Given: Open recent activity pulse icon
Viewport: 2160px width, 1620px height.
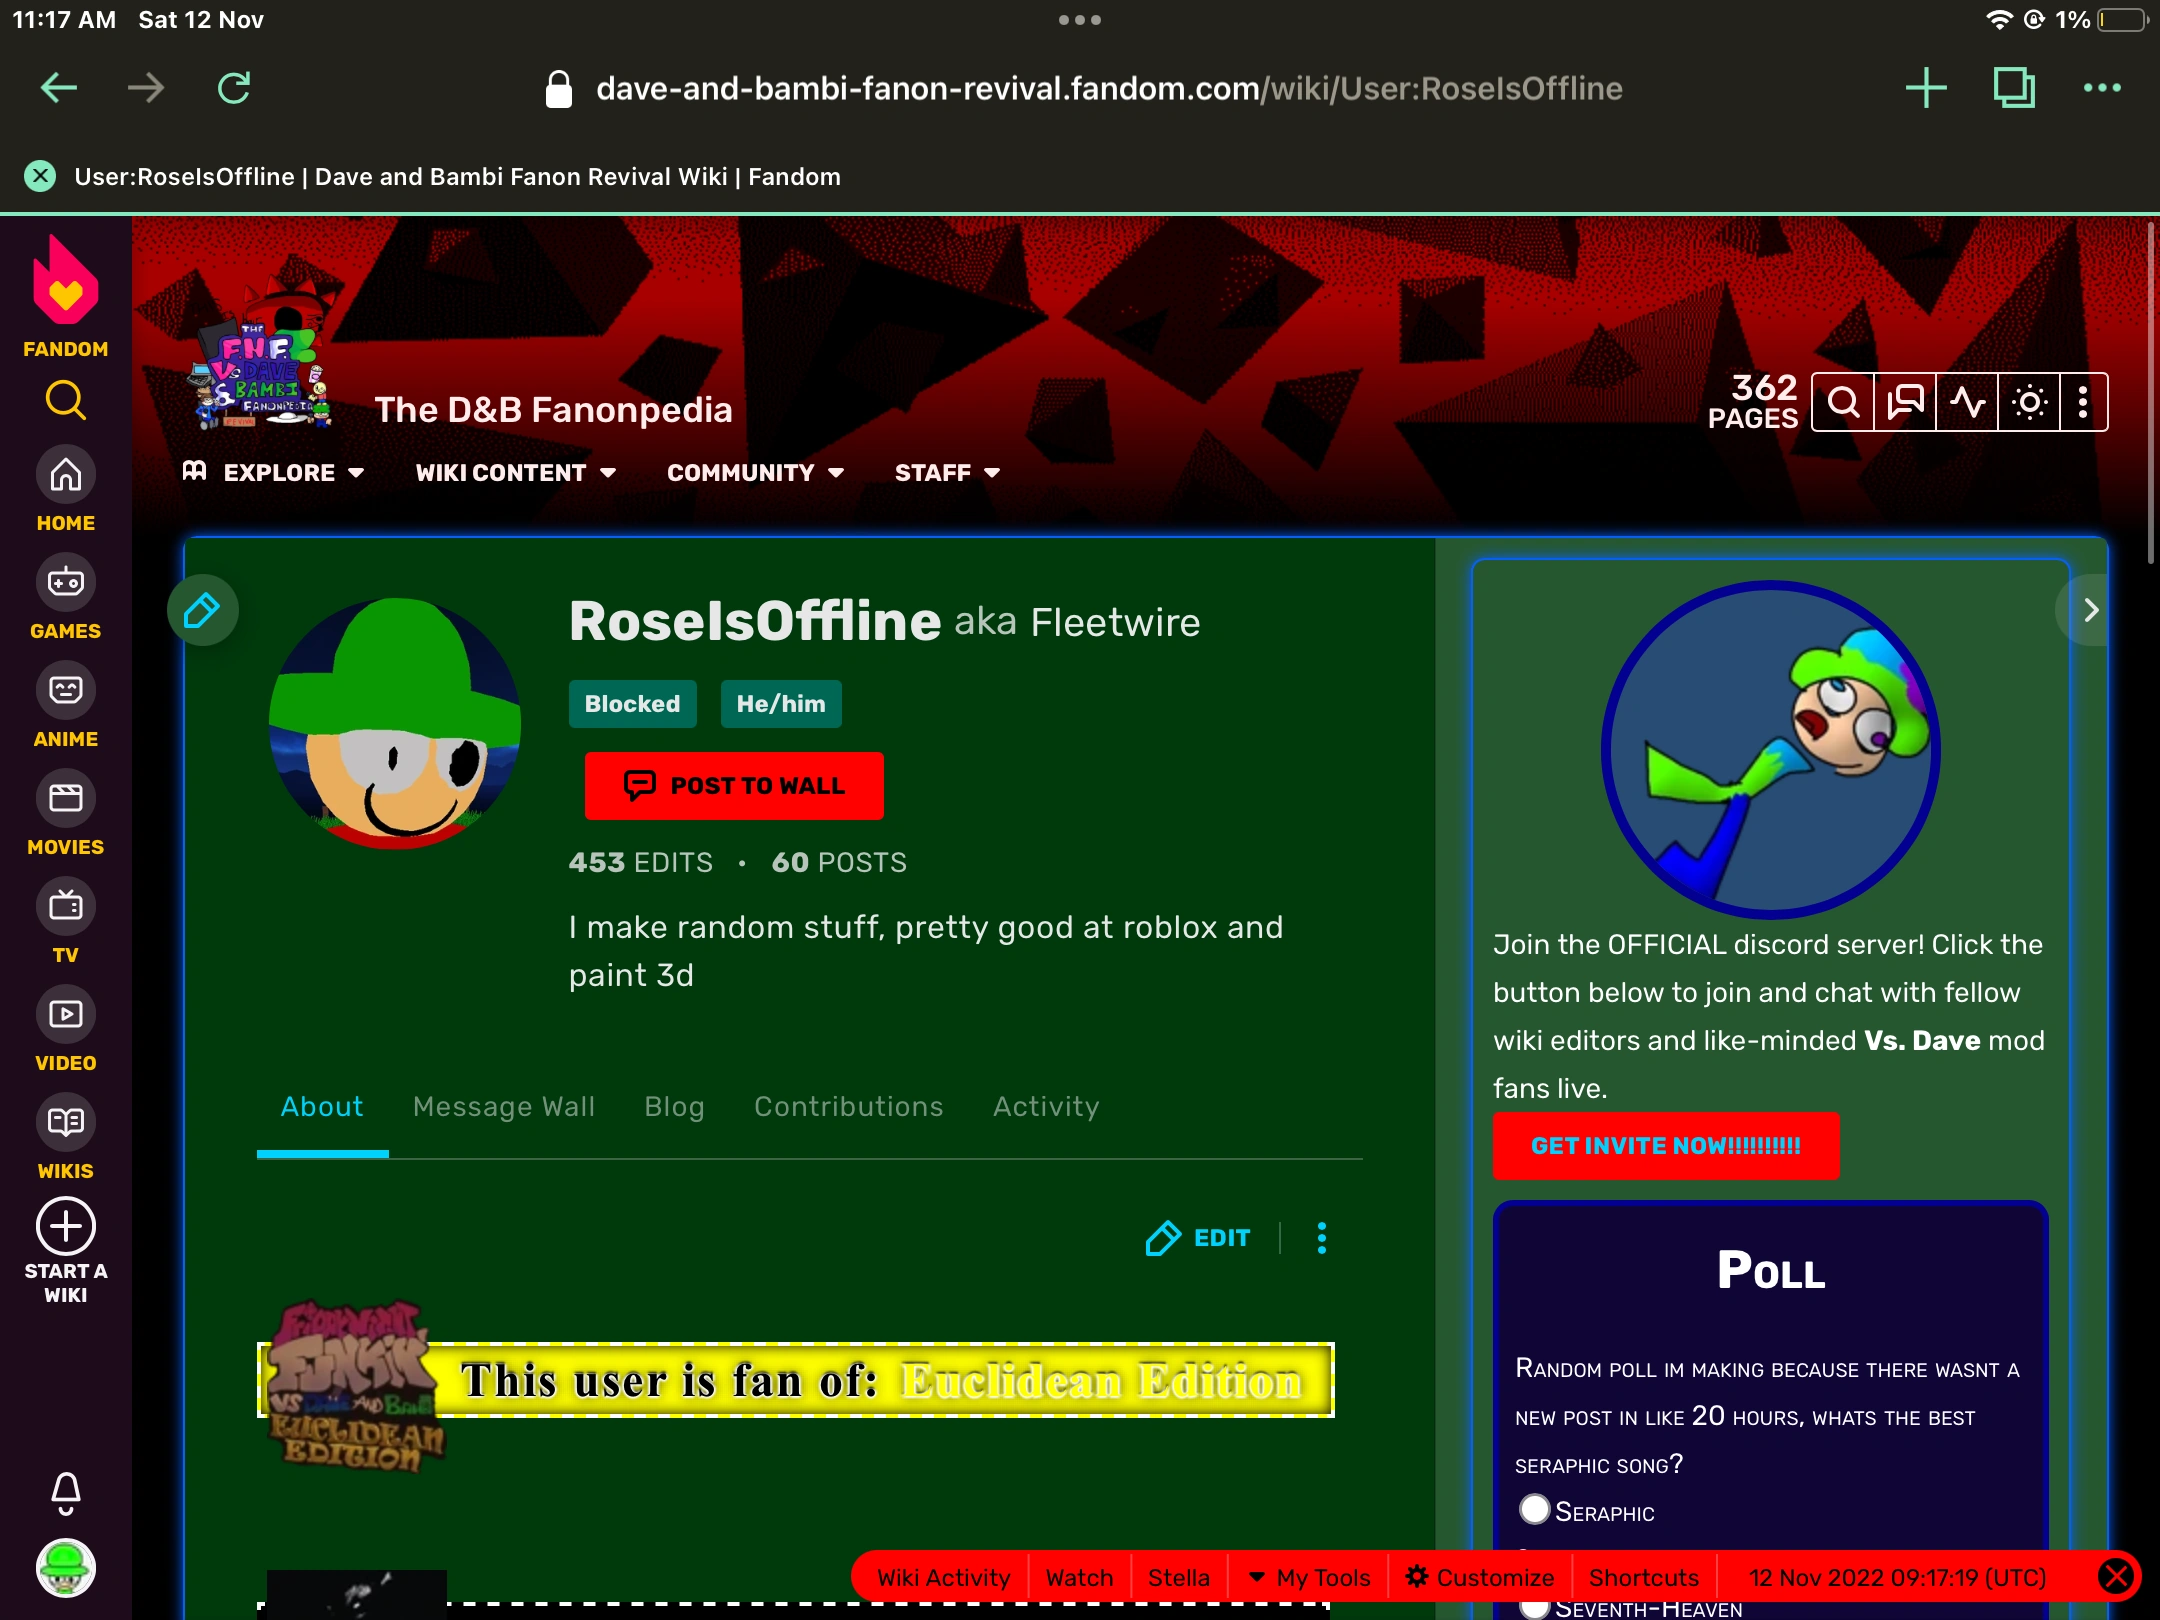Looking at the screenshot, I should [x=1967, y=402].
